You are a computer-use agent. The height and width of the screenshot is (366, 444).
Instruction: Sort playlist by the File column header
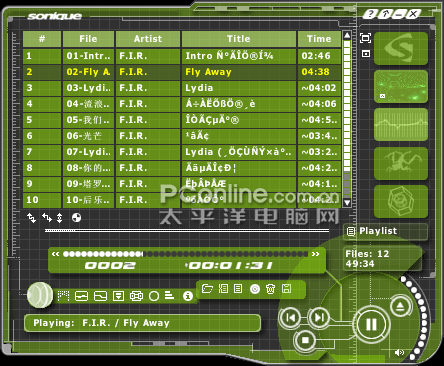[88, 39]
